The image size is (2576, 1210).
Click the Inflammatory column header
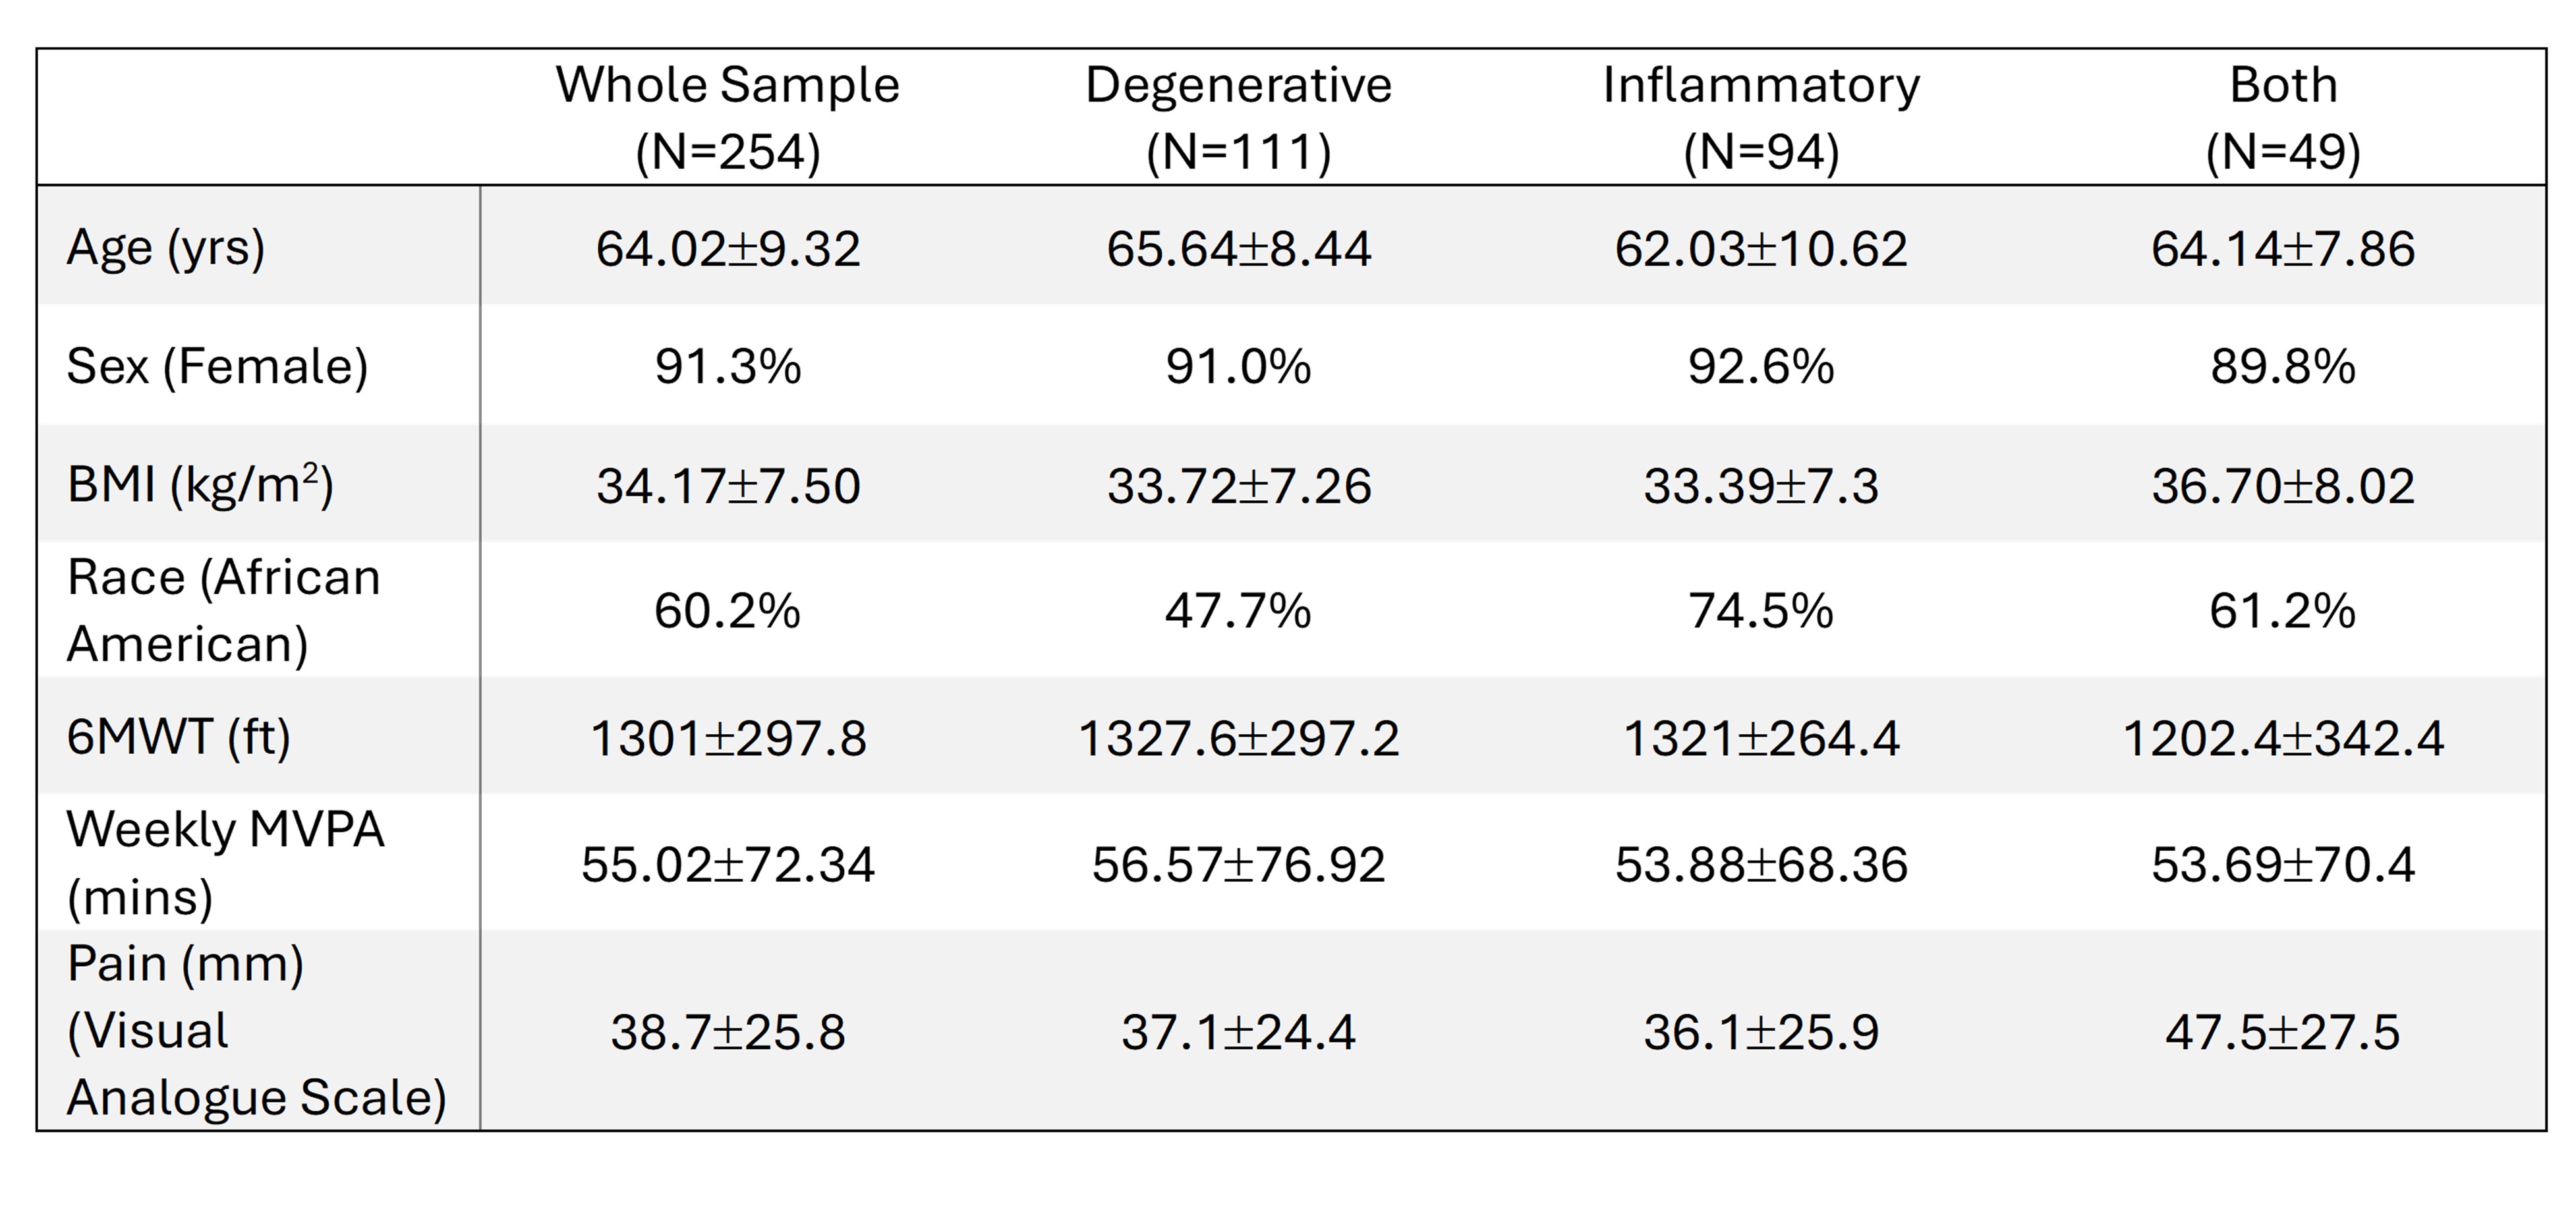[1761, 117]
